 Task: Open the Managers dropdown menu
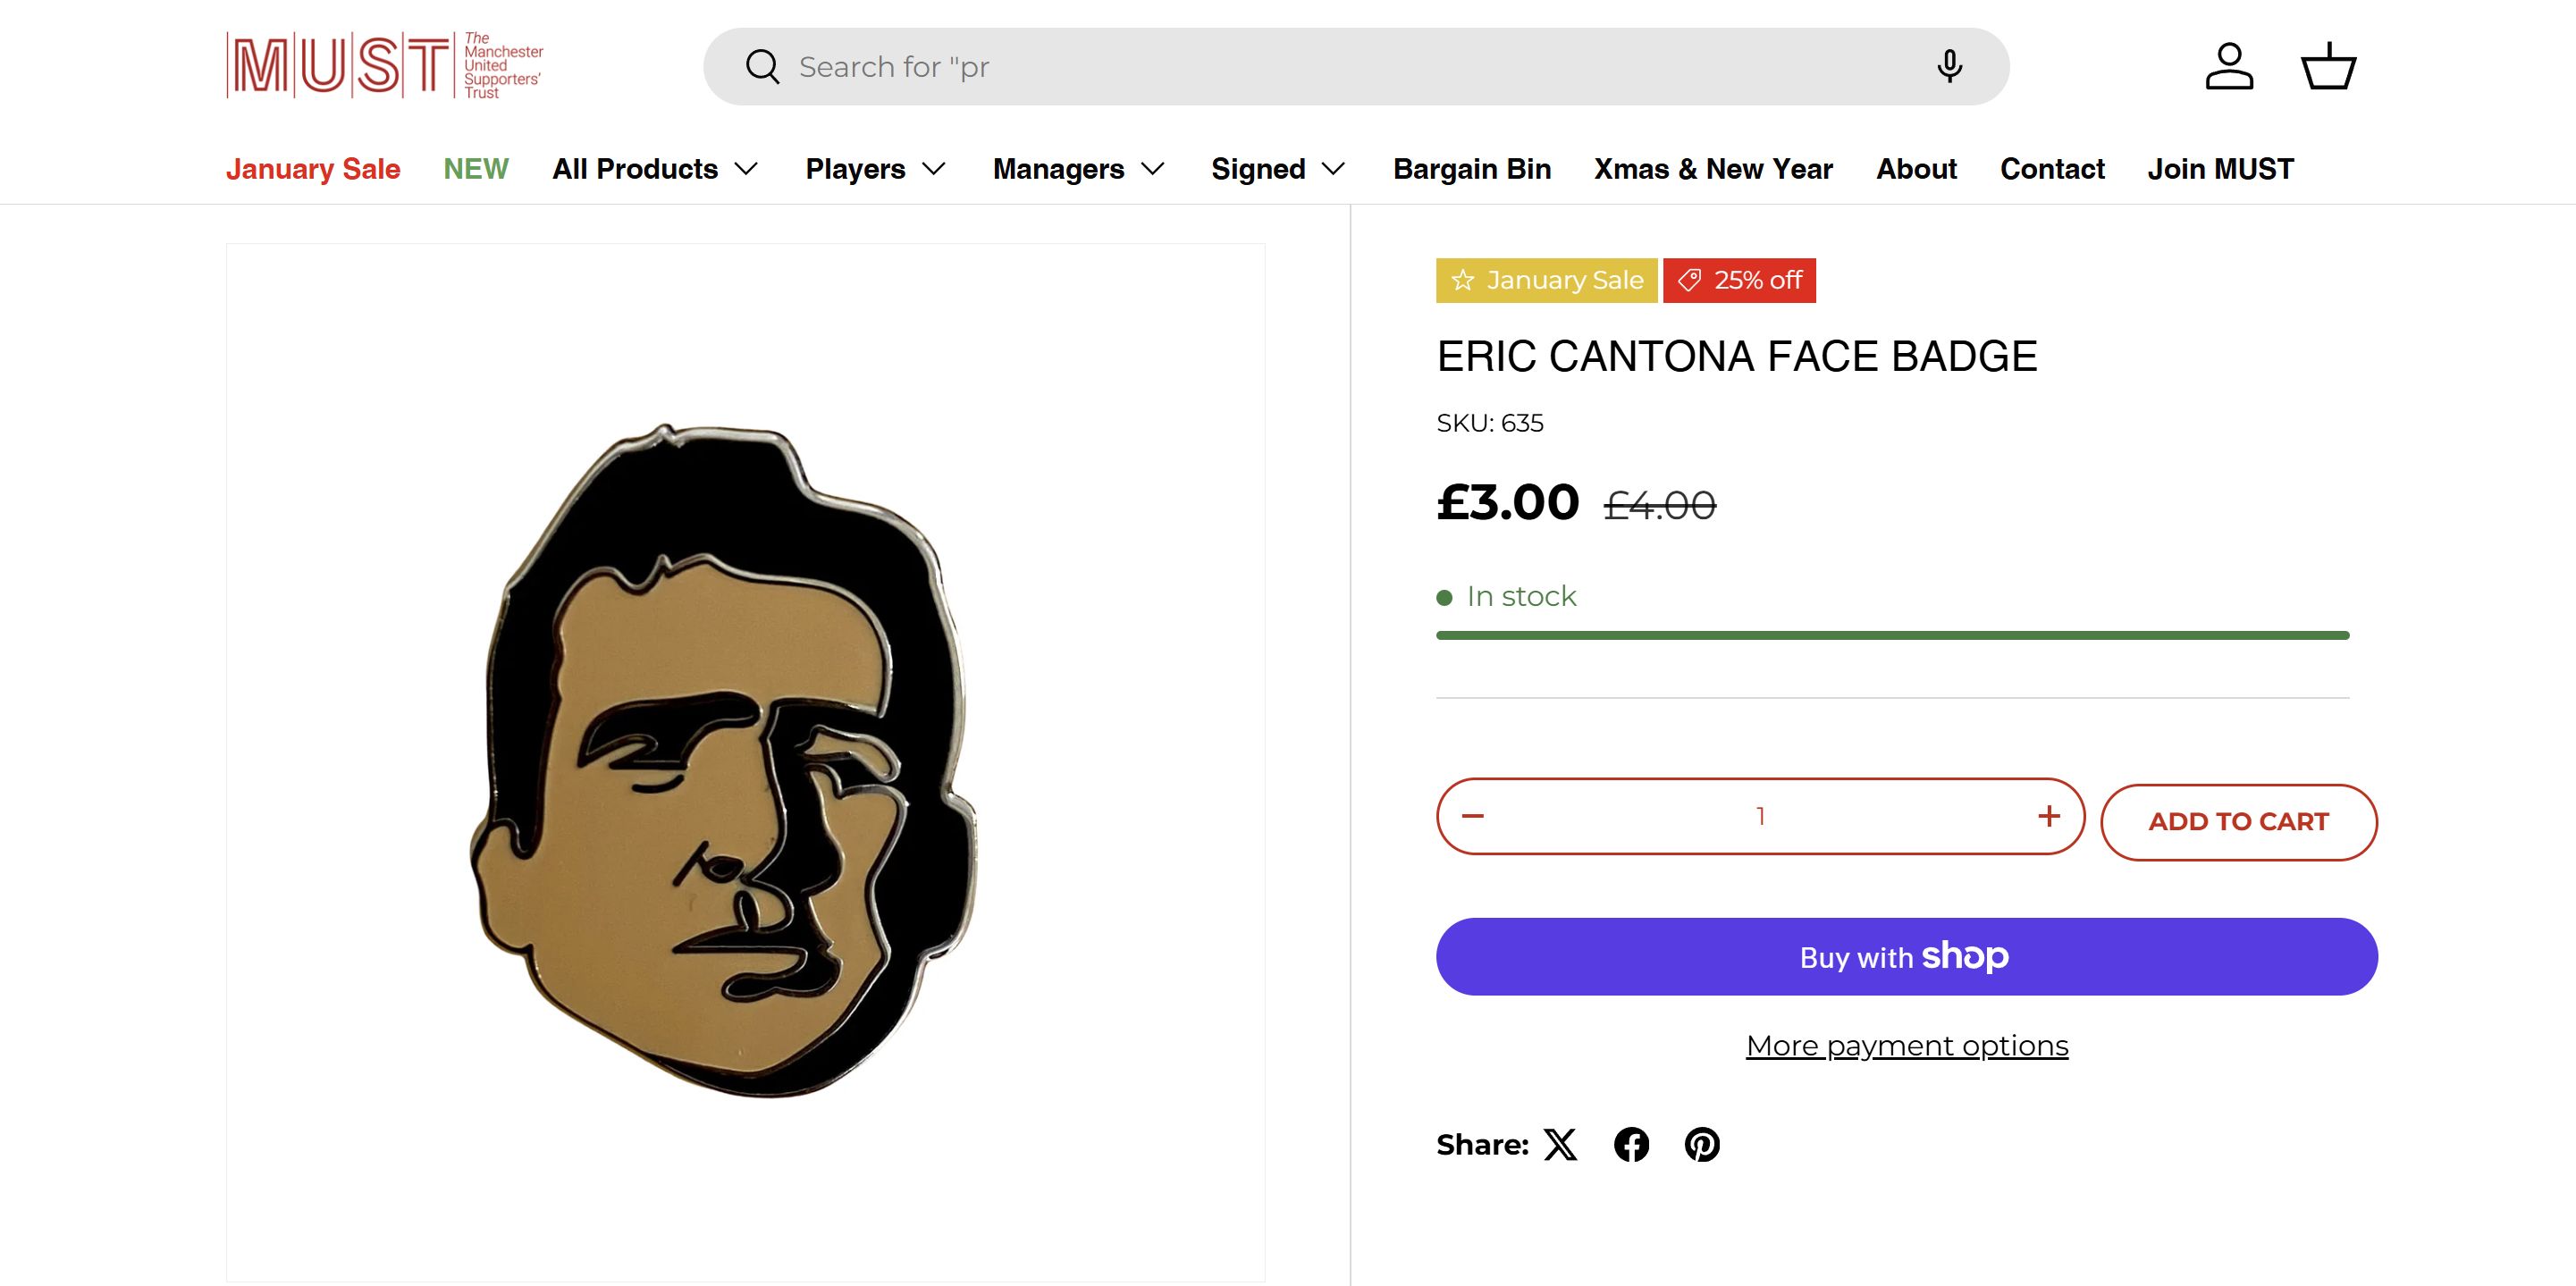[1078, 169]
